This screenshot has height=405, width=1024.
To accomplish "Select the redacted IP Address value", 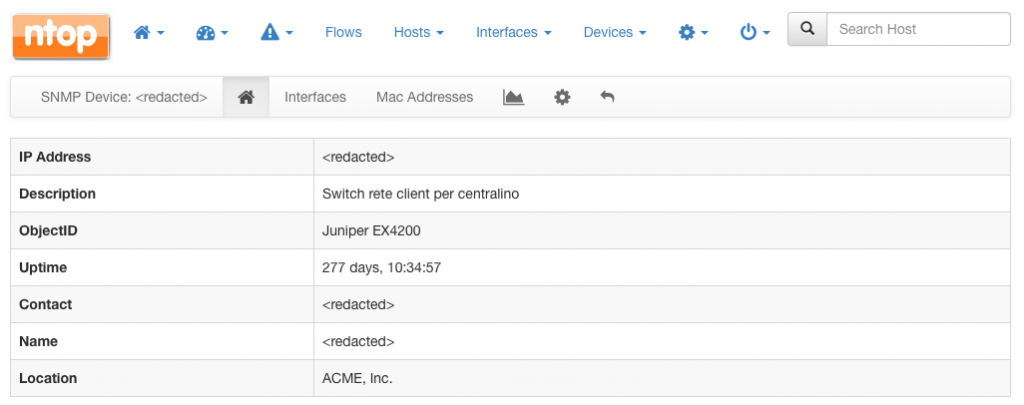I will point(359,157).
